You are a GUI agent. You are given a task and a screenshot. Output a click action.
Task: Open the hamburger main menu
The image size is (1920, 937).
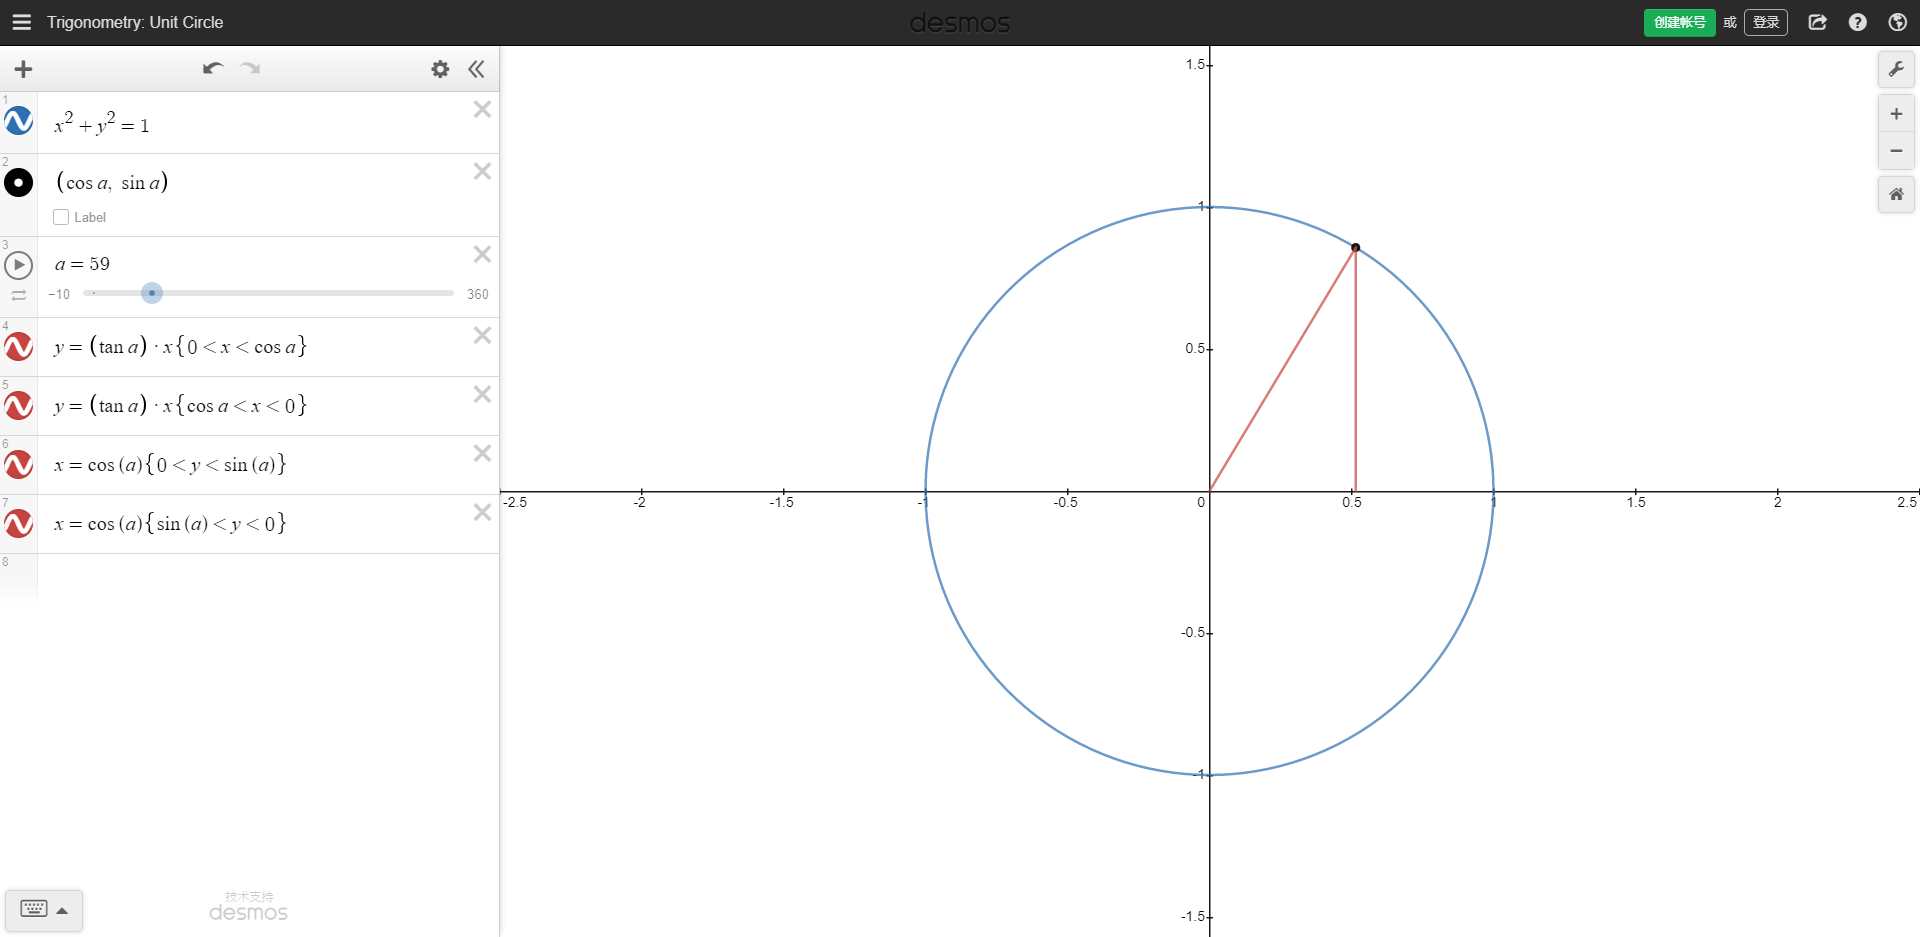[x=21, y=22]
